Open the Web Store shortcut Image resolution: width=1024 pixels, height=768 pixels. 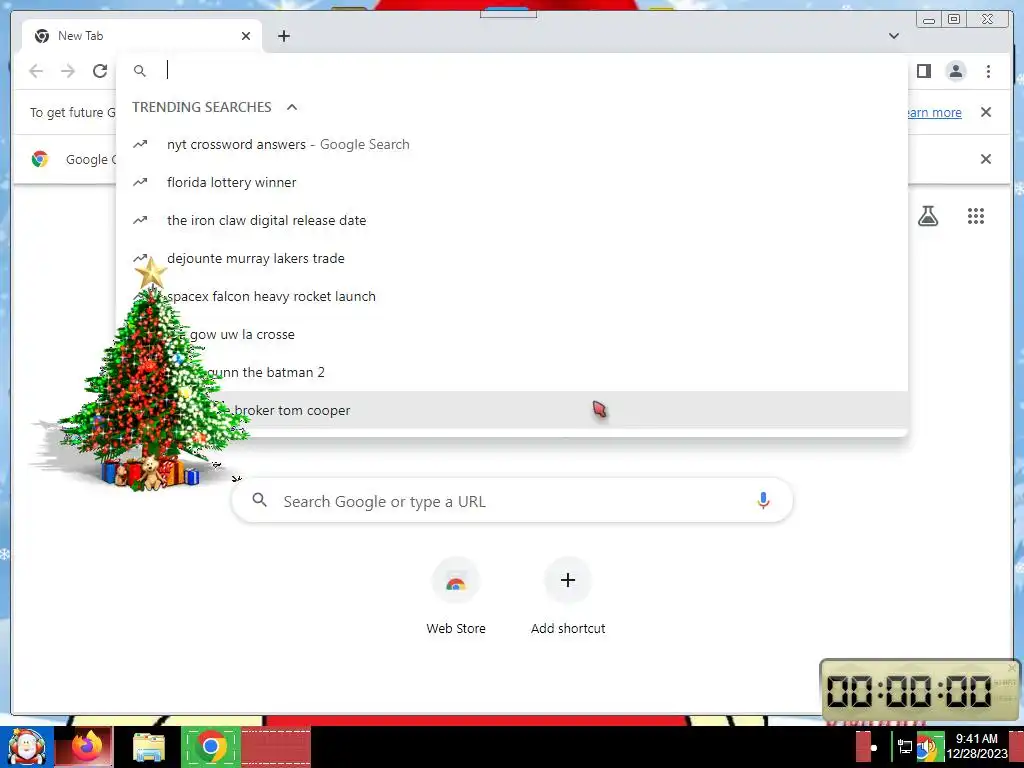pos(456,597)
